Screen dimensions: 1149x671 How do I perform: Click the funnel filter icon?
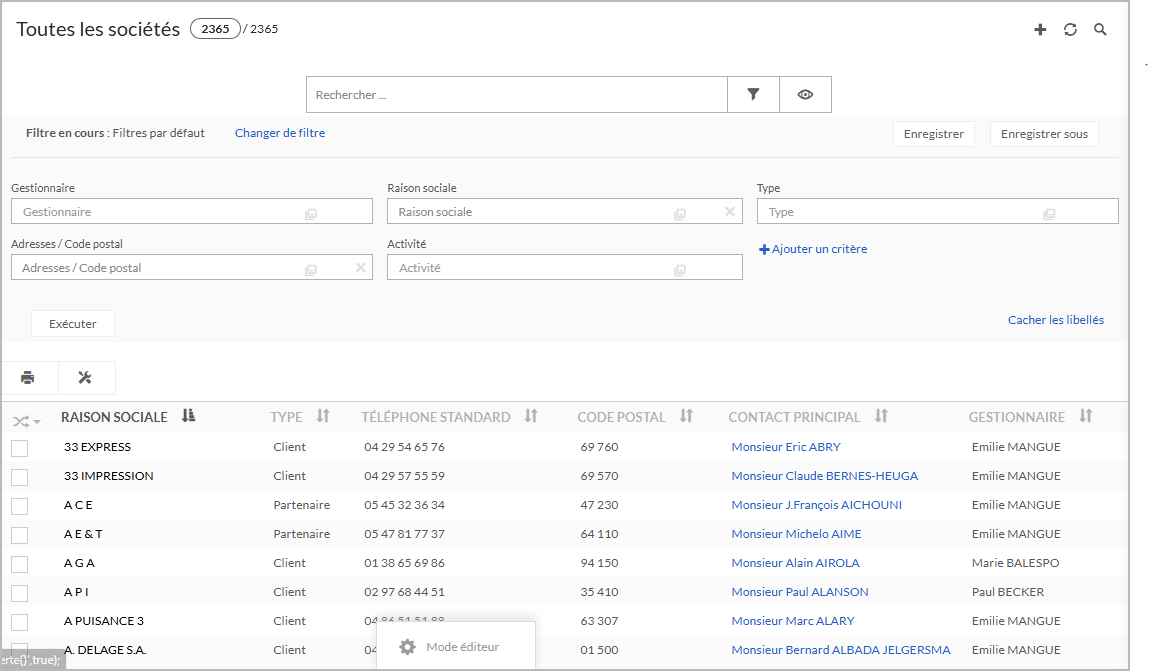(x=753, y=95)
